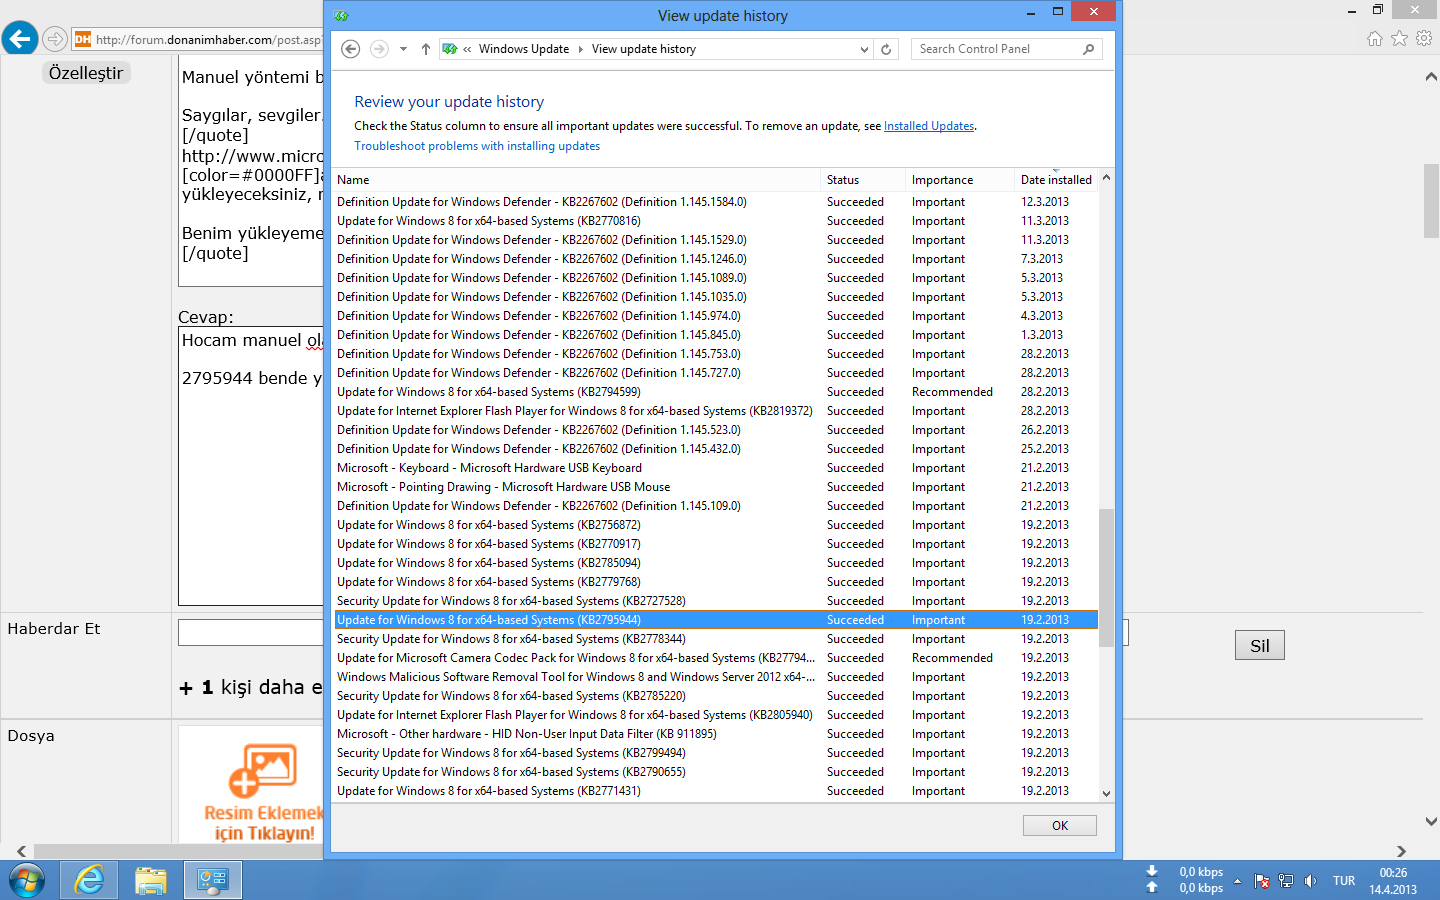The width and height of the screenshot is (1440, 900).
Task: Open Internet Explorer from taskbar
Action: click(x=89, y=881)
